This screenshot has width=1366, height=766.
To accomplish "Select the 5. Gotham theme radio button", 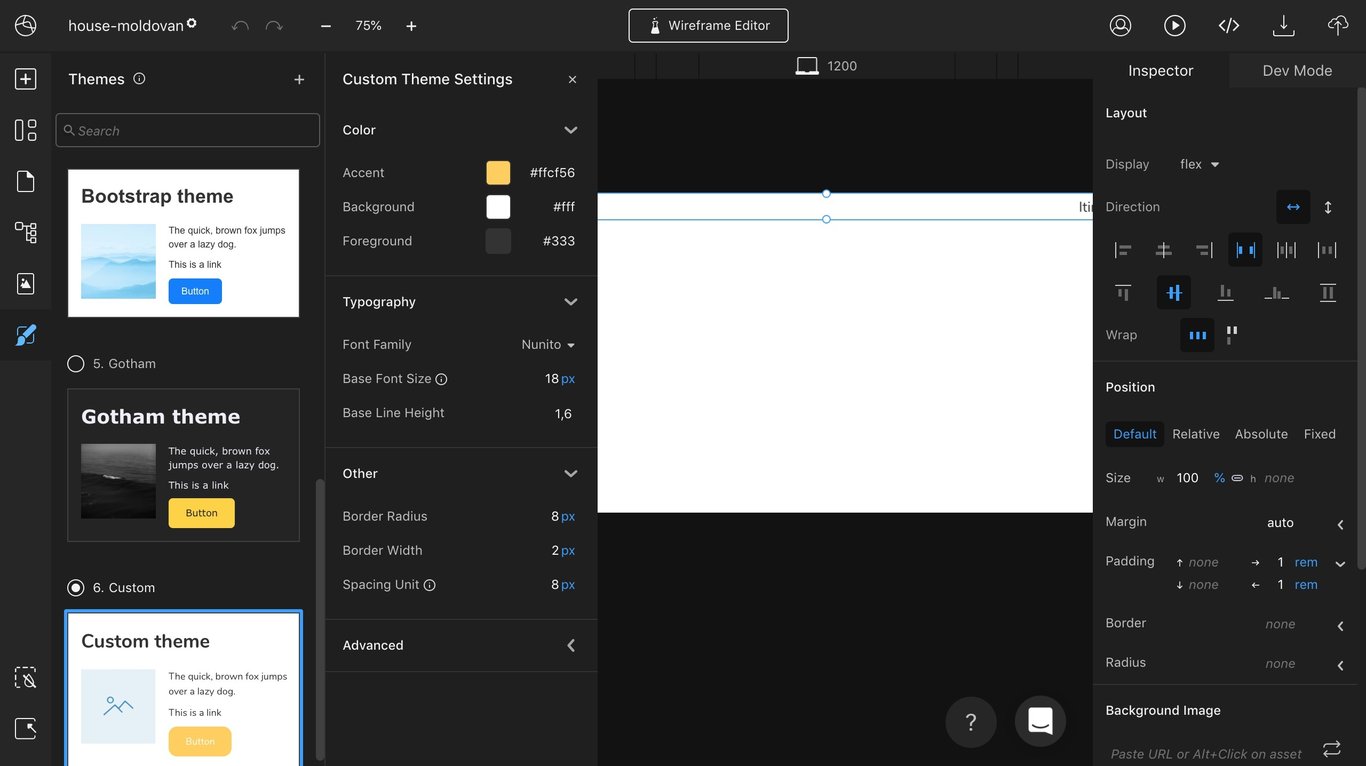I will (x=75, y=364).
